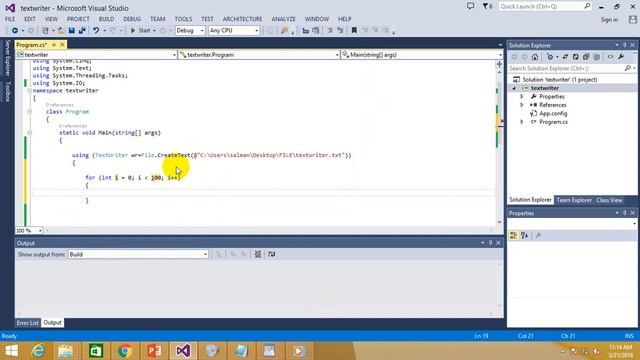
Task: Click the Quick Launch search box
Action: coord(544,7)
